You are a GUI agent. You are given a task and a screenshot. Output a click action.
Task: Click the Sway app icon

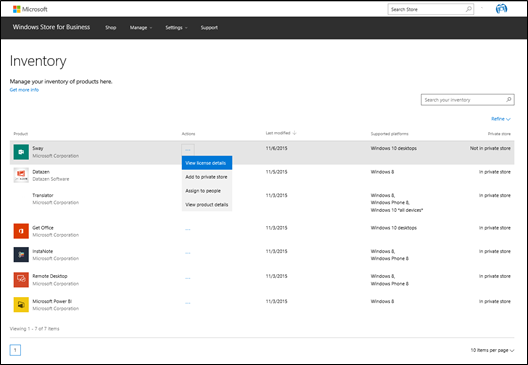point(21,152)
